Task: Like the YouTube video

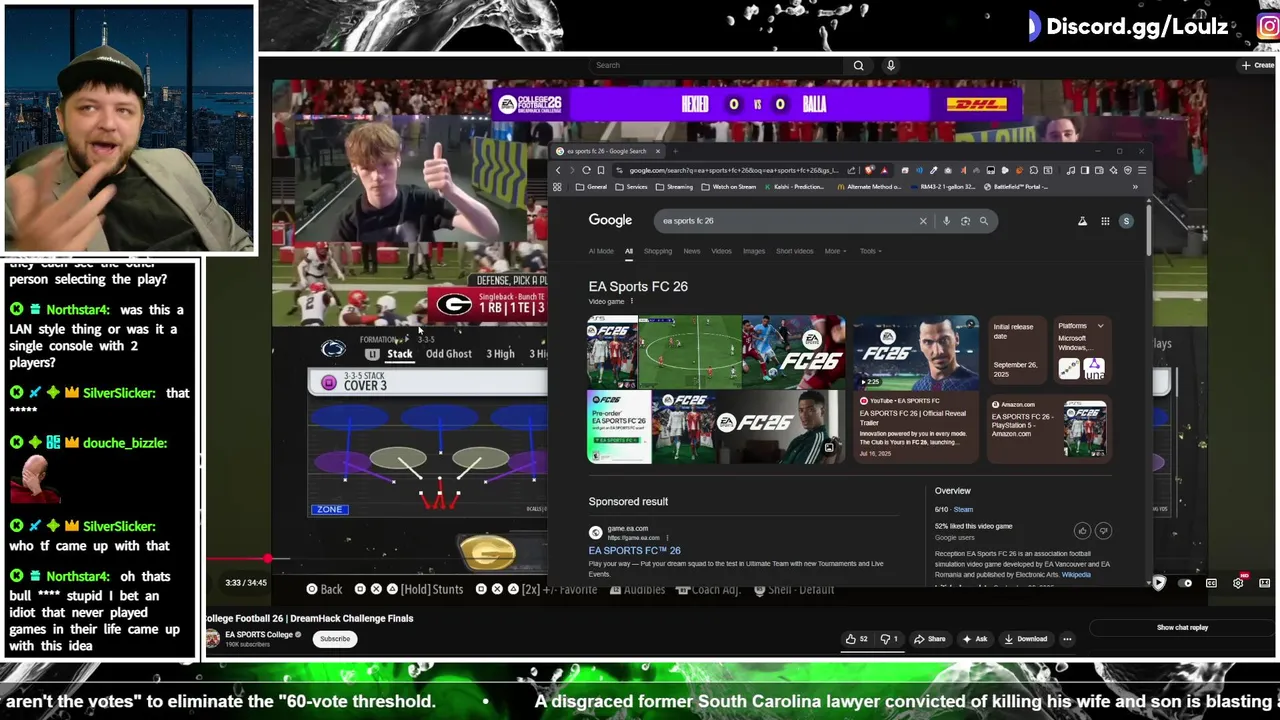Action: [856, 639]
